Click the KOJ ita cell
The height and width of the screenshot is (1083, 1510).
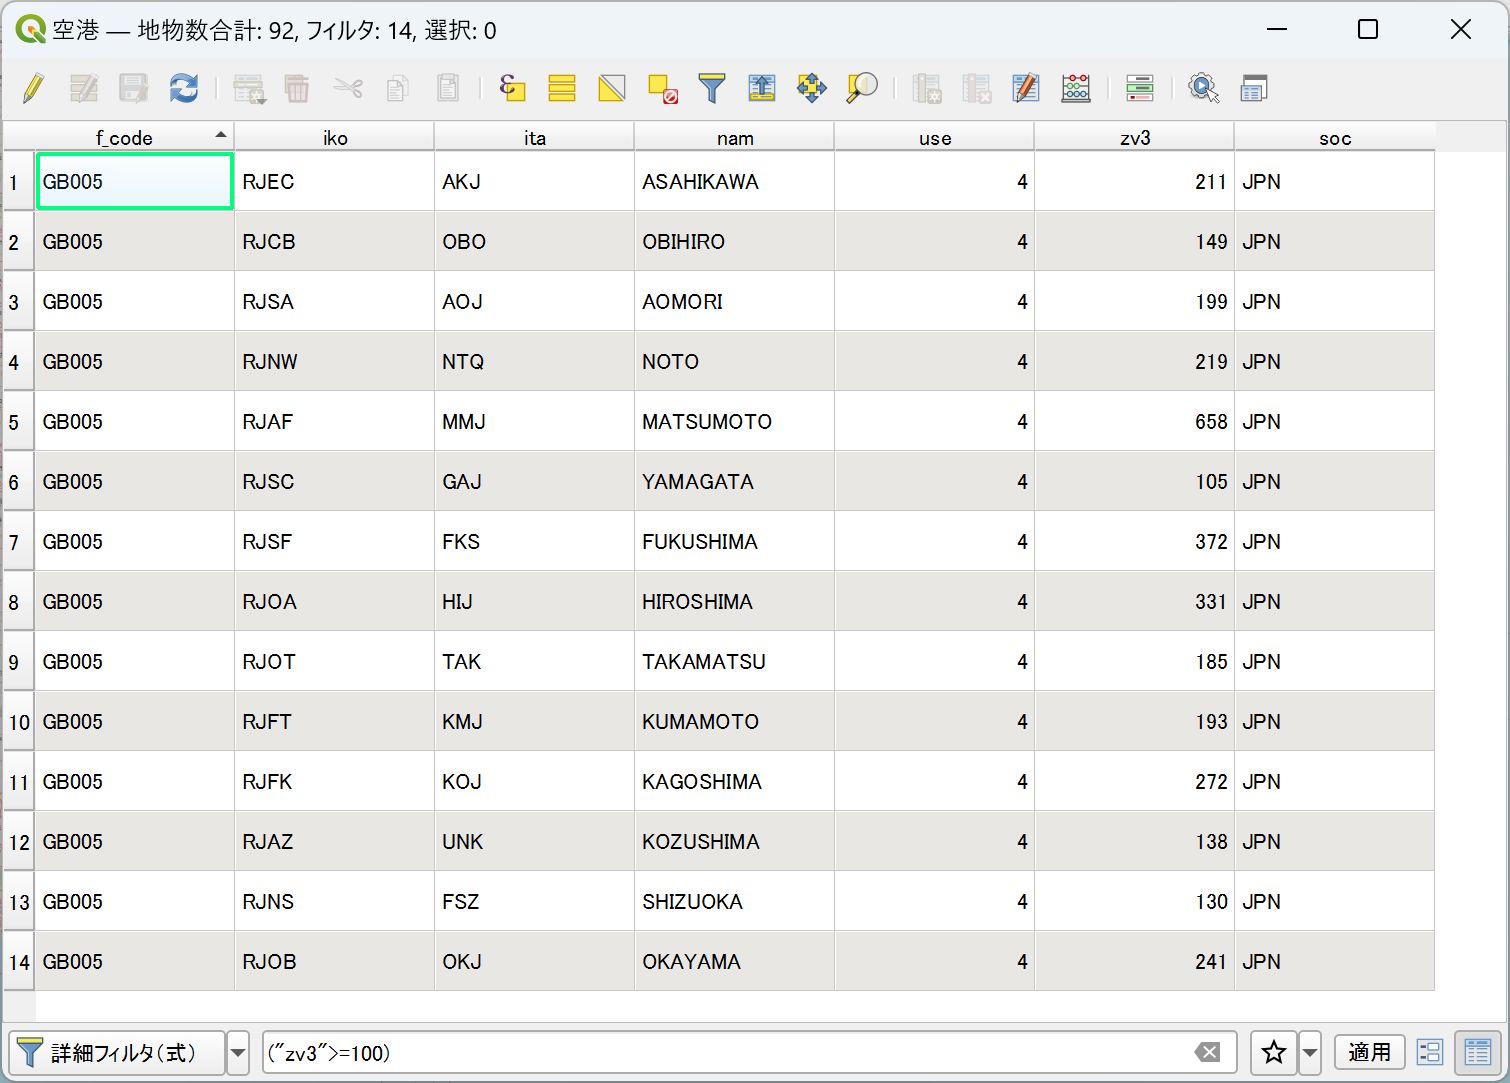pyautogui.click(x=534, y=782)
